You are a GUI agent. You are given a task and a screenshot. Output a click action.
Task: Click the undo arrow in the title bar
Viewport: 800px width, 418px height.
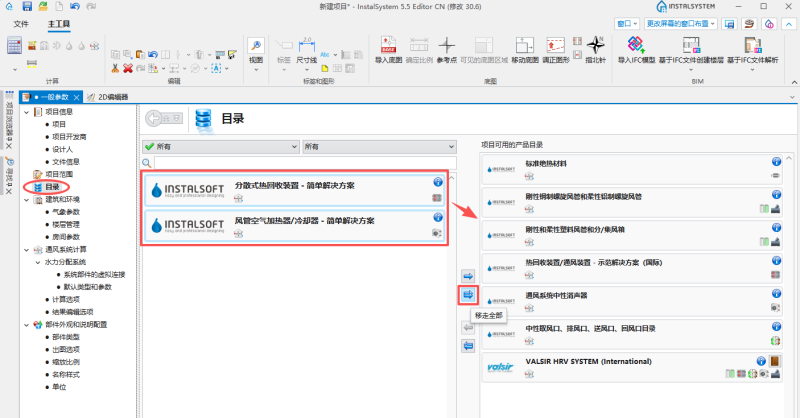point(75,6)
